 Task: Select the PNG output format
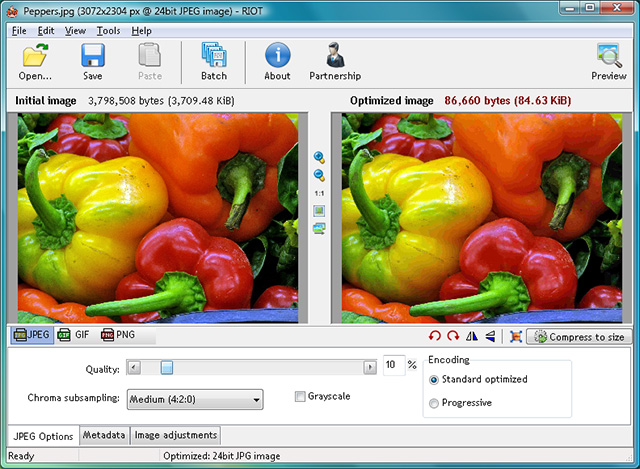click(118, 335)
